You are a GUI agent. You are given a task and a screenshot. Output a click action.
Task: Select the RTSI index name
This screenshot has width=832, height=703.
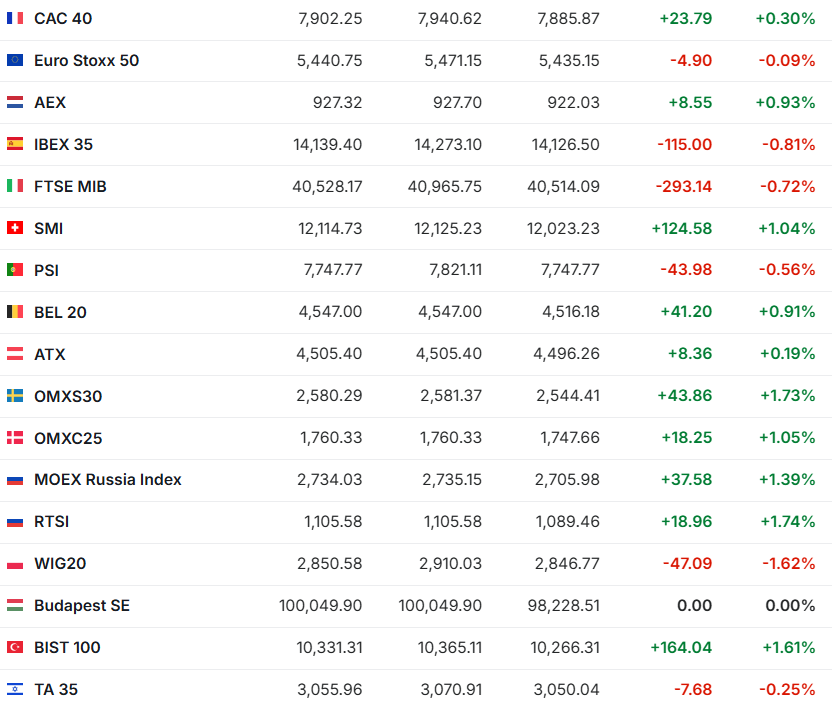point(52,521)
